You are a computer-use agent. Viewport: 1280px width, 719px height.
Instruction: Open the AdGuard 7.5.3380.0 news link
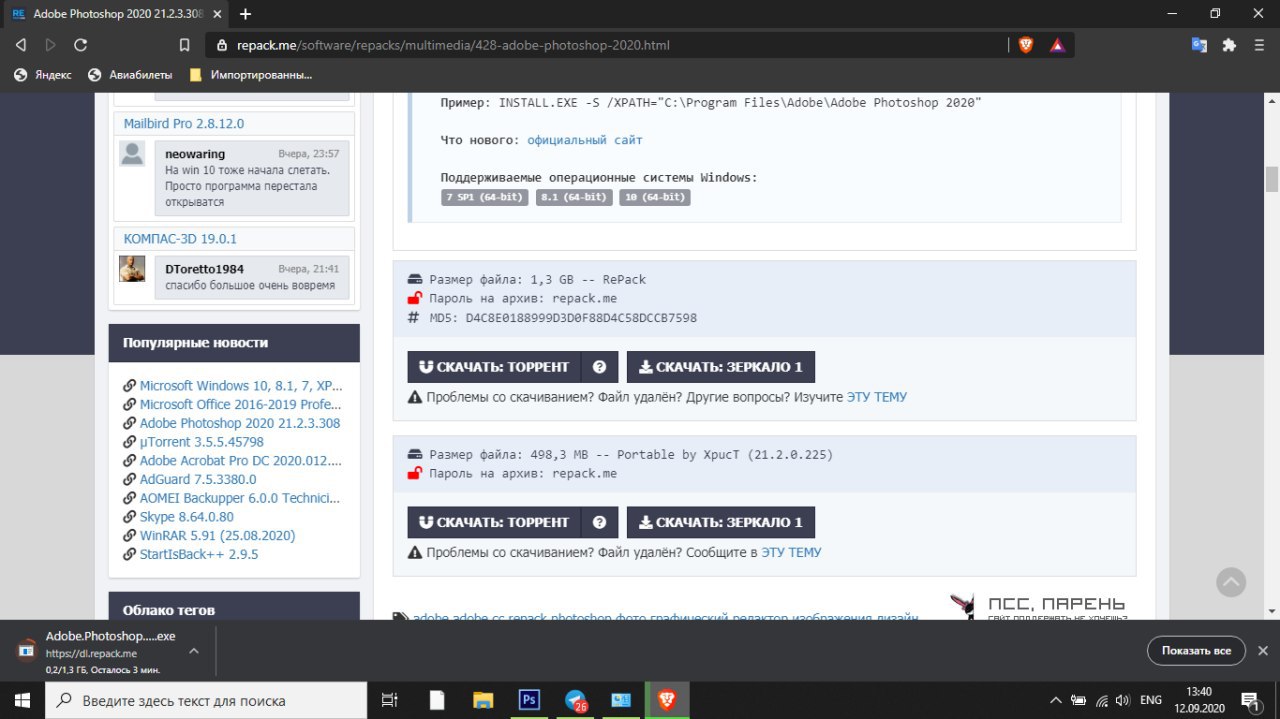point(199,479)
